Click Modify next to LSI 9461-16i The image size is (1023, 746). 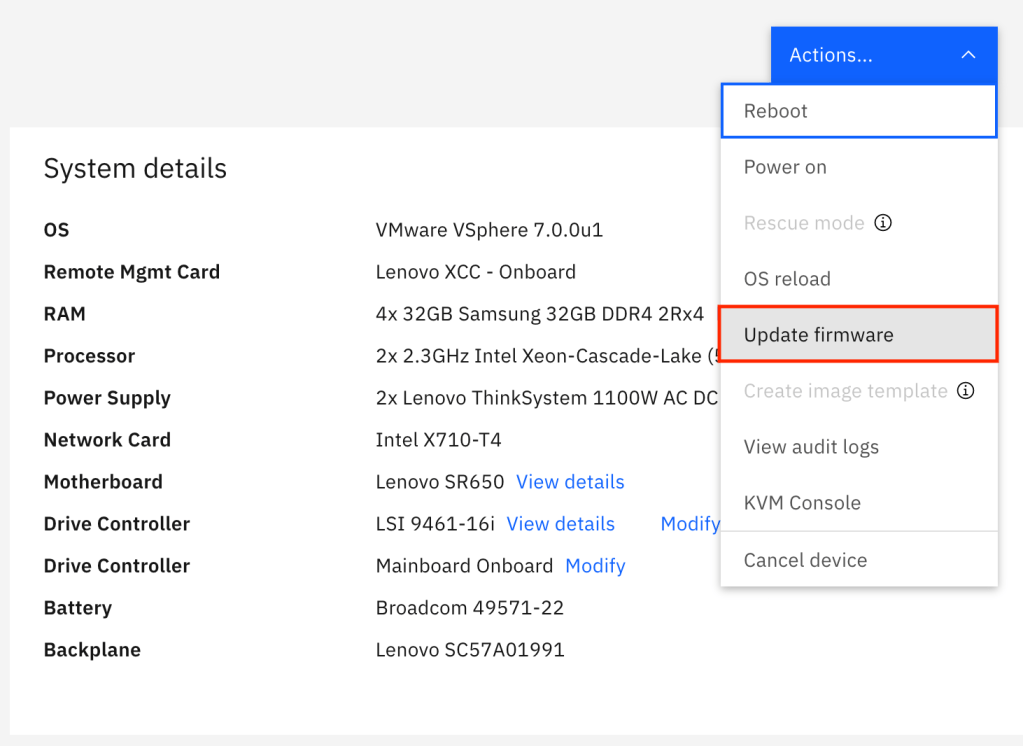(690, 524)
